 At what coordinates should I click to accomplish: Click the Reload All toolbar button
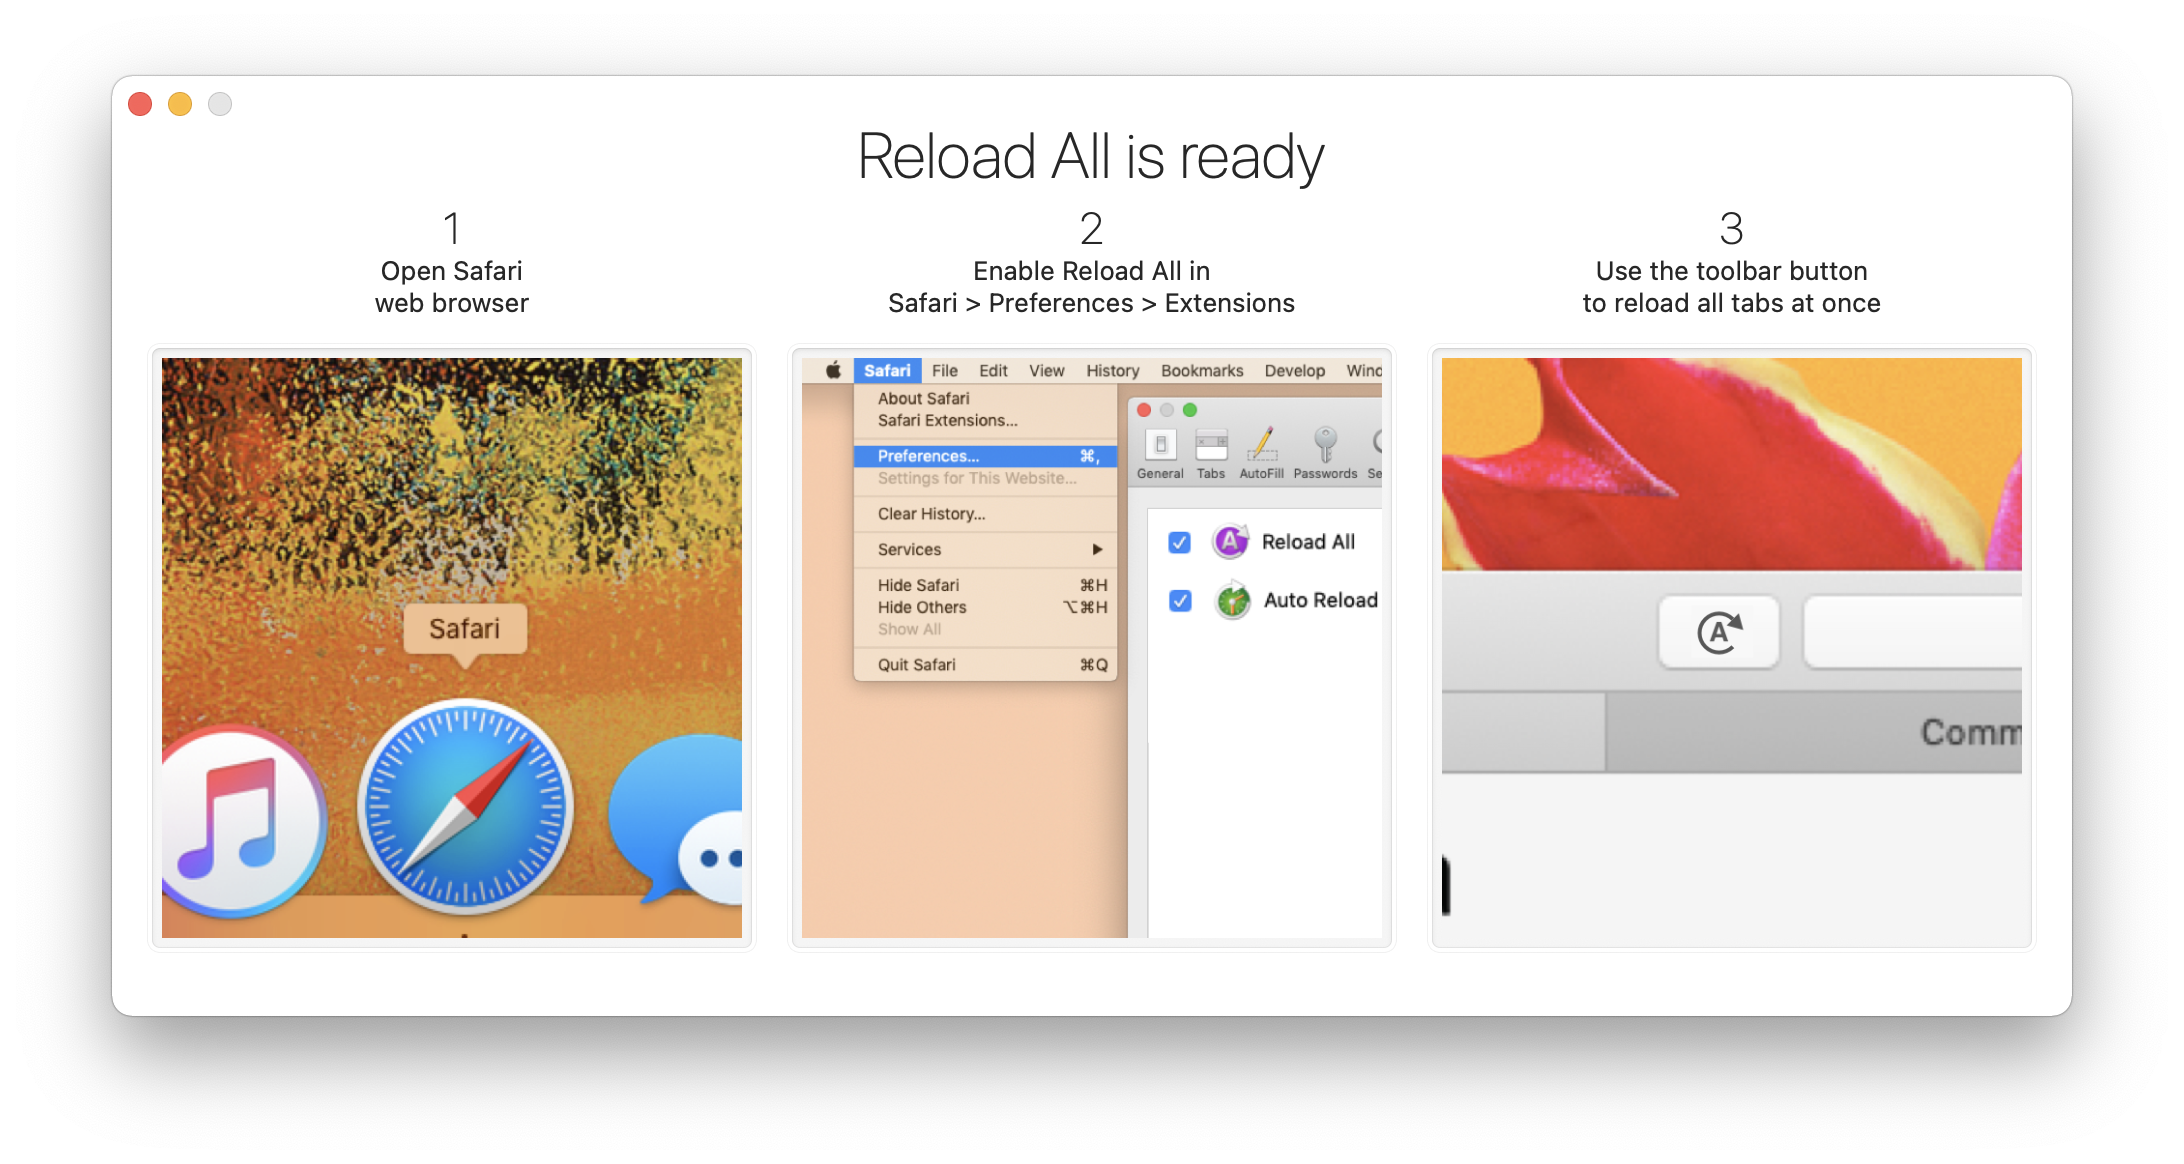pos(1719,631)
